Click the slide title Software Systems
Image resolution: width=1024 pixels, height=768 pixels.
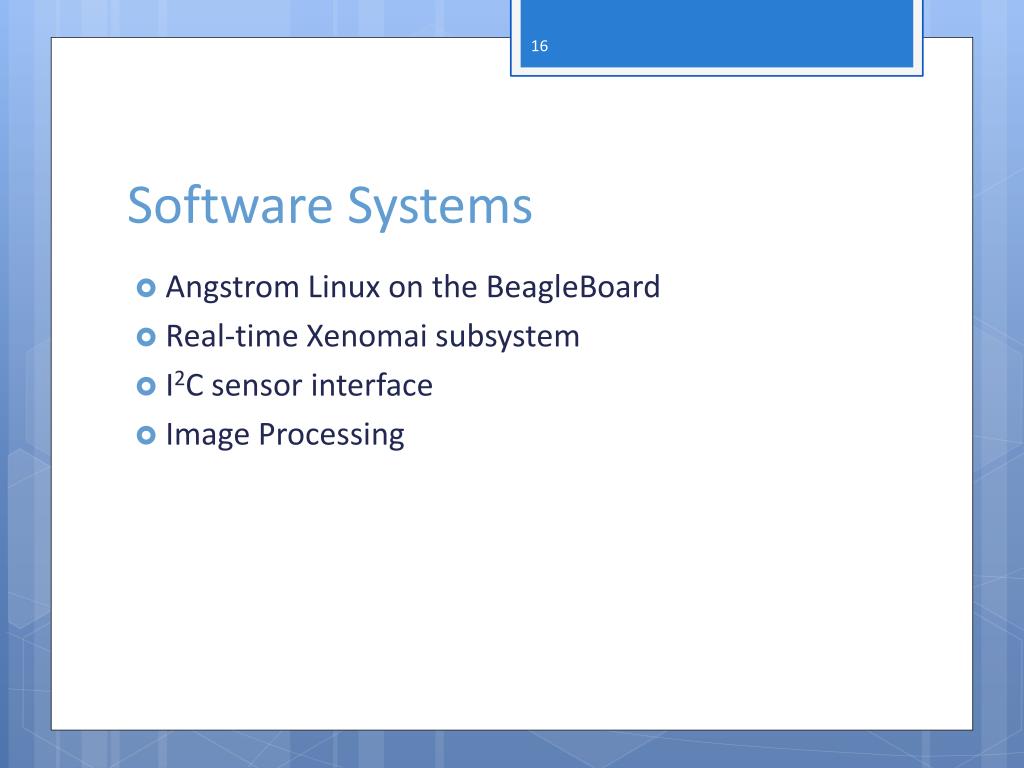tap(330, 206)
